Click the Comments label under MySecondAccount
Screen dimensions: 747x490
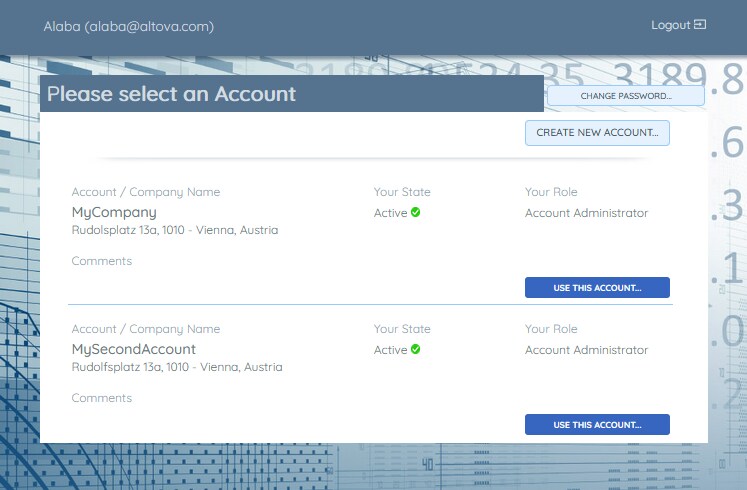click(101, 398)
